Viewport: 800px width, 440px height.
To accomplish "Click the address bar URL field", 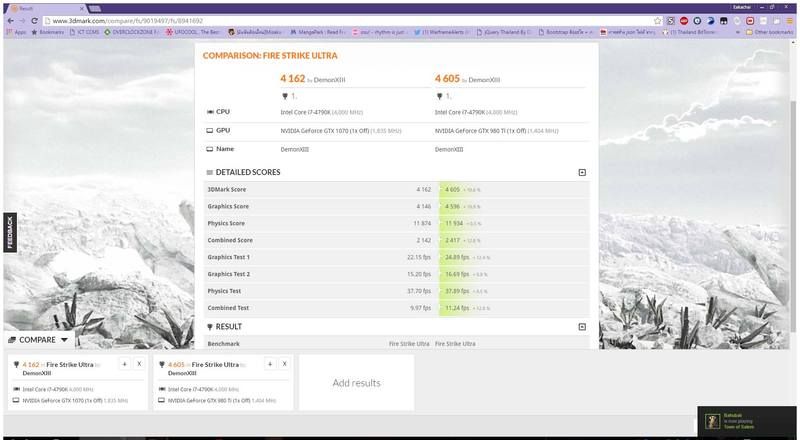I will 347,21.
